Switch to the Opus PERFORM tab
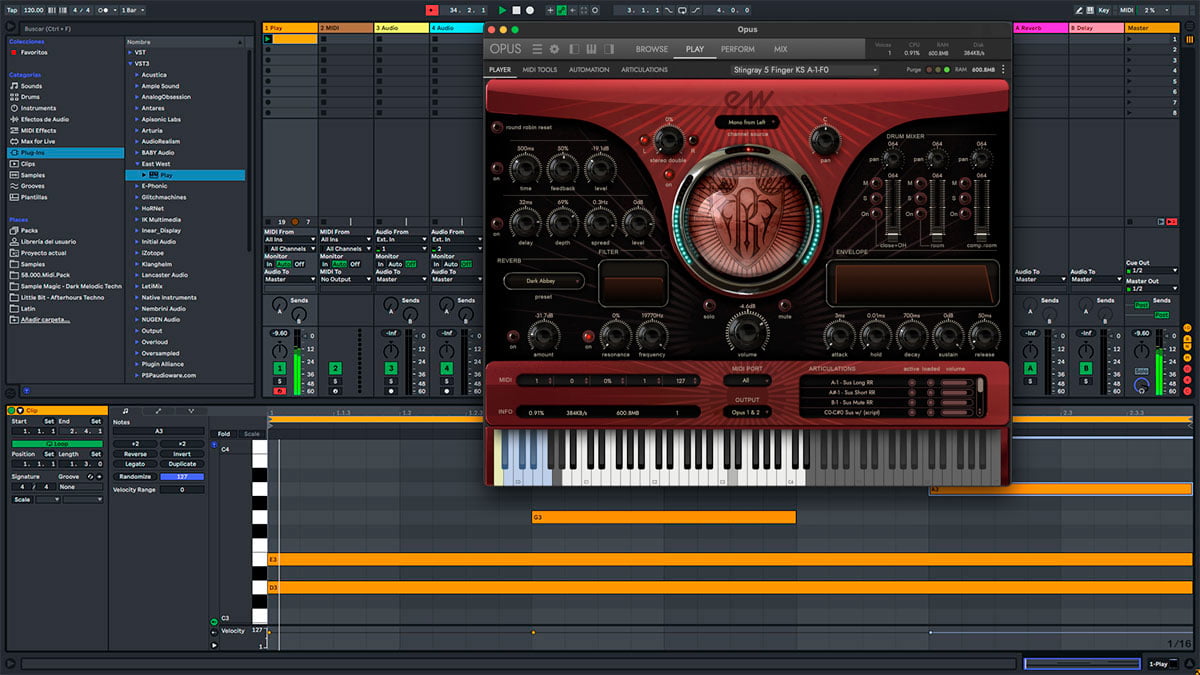 tap(738, 49)
